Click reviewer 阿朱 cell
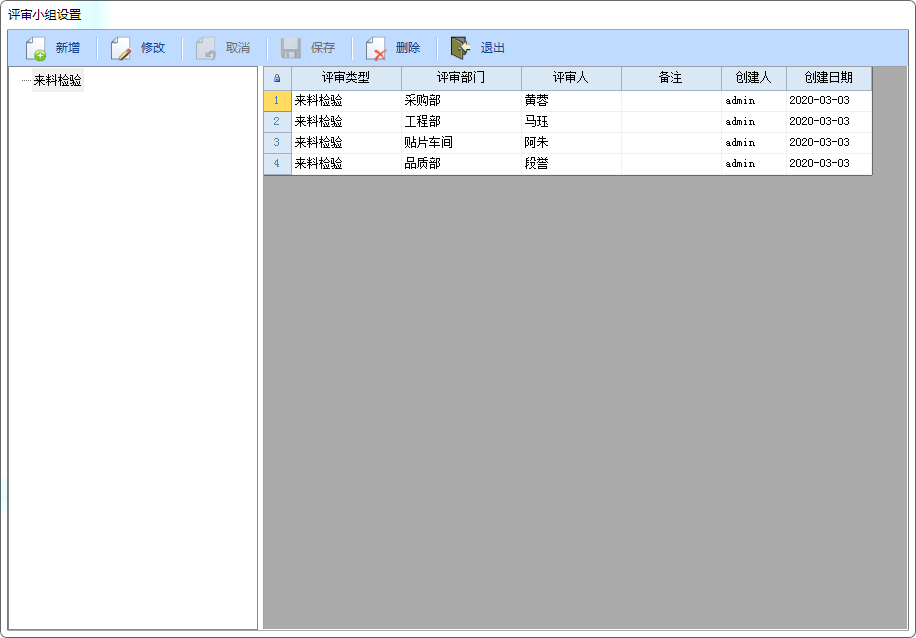916x638 pixels. 571,143
